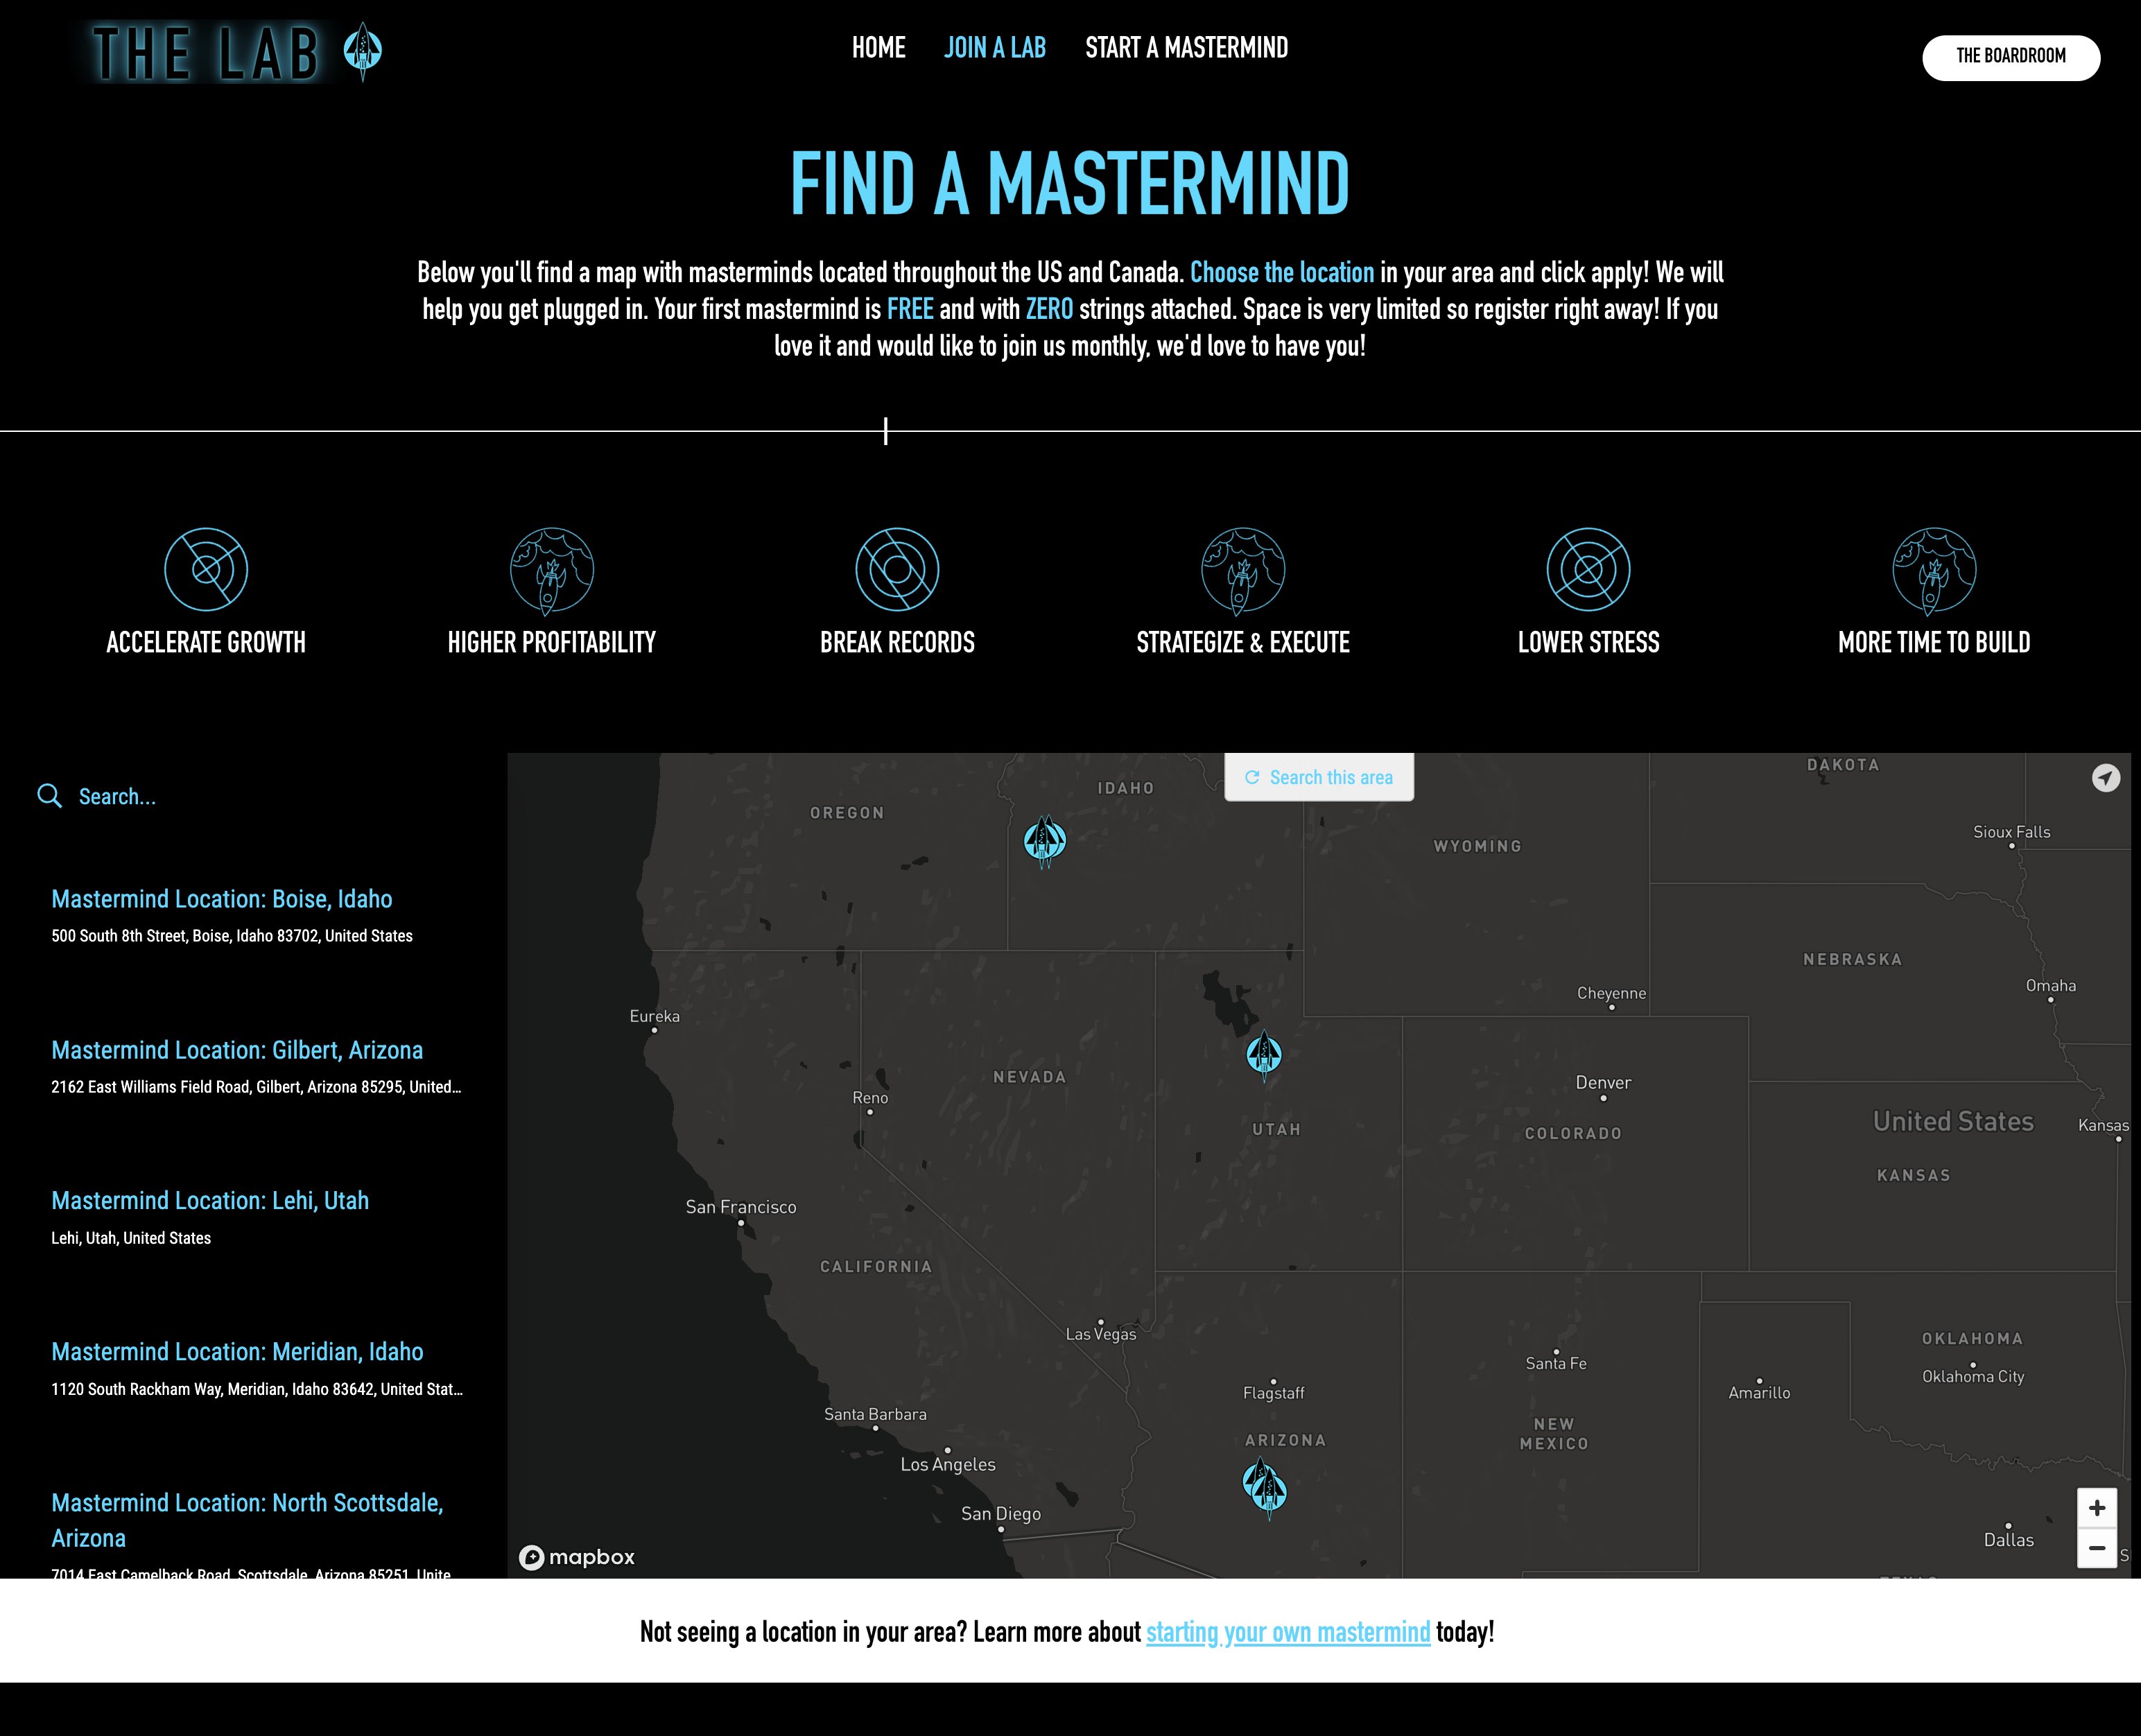Click the Search this area map button

click(x=1317, y=777)
